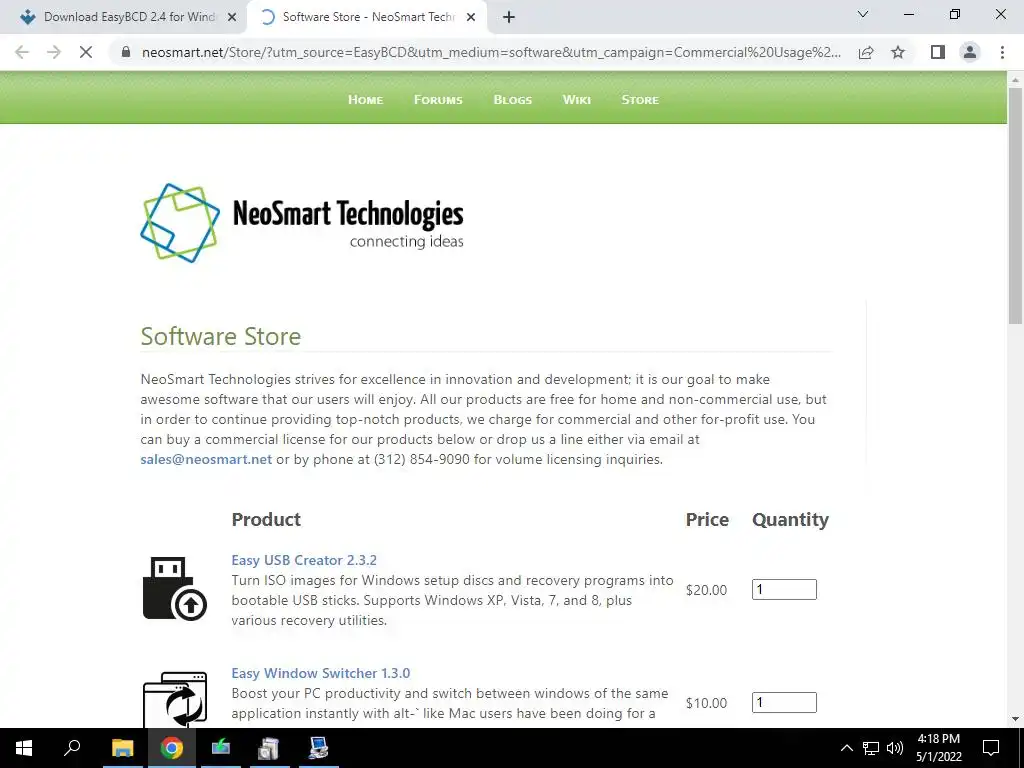Share this page using the share icon
This screenshot has width=1024, height=768.
(866, 52)
